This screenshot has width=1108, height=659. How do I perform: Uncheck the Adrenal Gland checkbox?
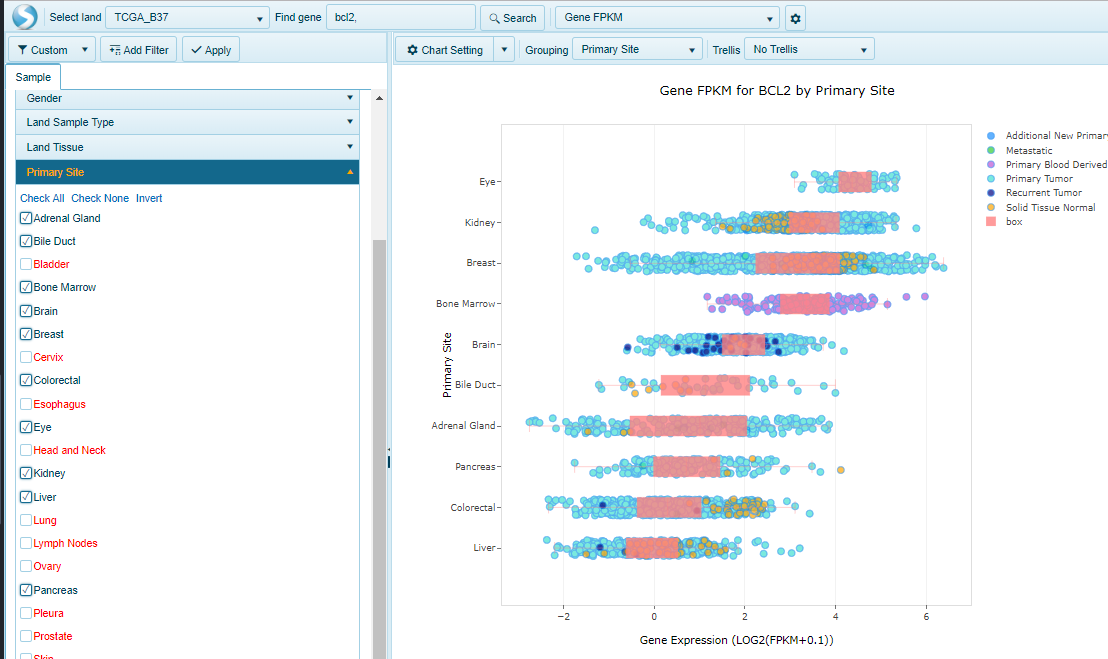pyautogui.click(x=26, y=218)
